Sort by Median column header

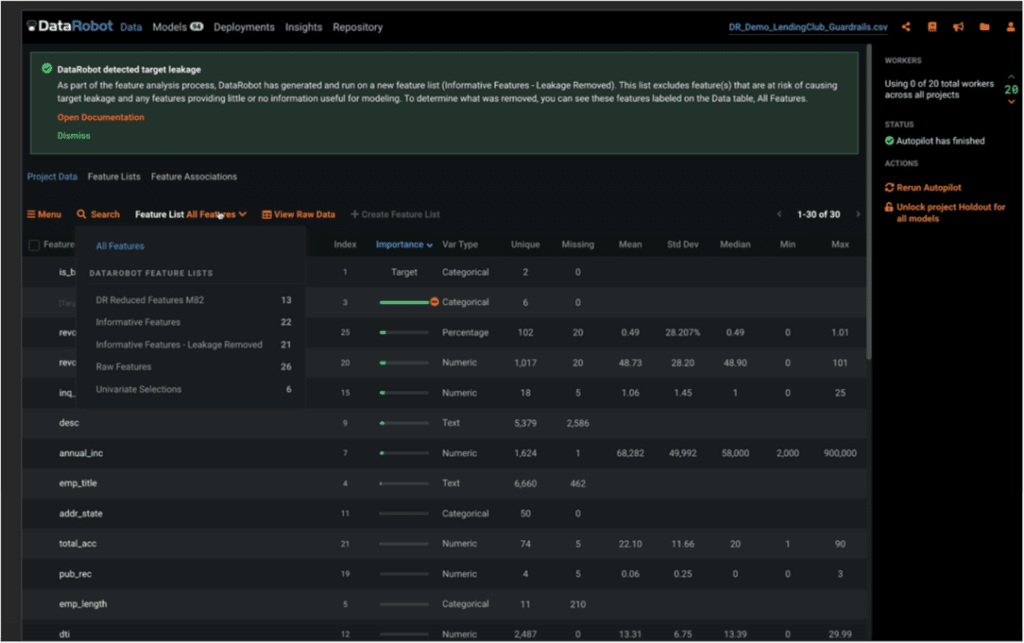point(735,244)
